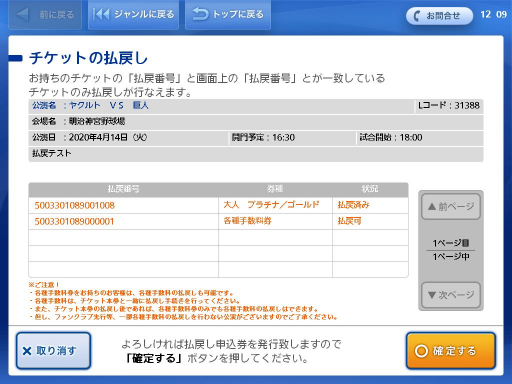Screen dimensions: 512x384
Task: Click the return arrow icon on トップに戻る
Action: 200,14
